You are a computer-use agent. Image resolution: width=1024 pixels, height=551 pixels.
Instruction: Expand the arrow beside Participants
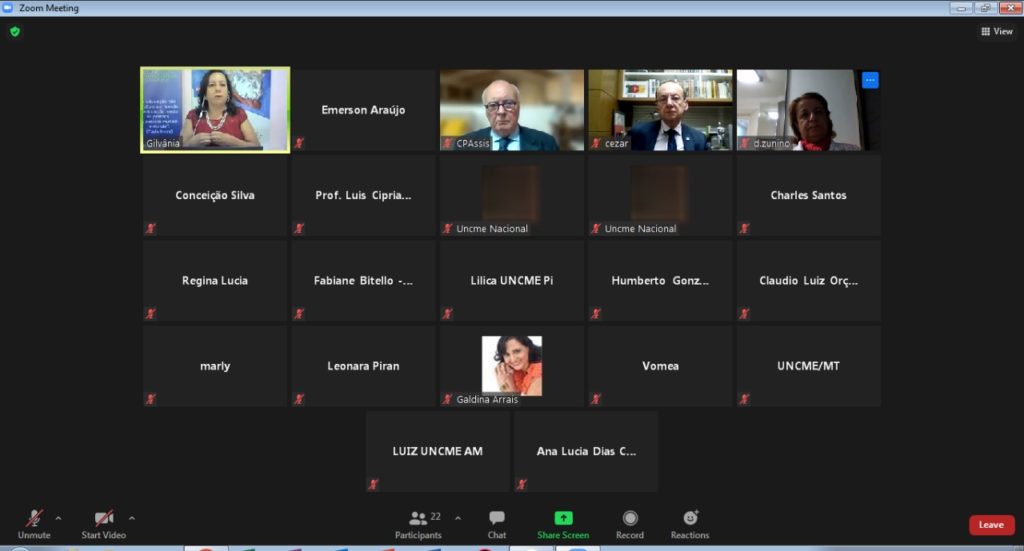[458, 518]
